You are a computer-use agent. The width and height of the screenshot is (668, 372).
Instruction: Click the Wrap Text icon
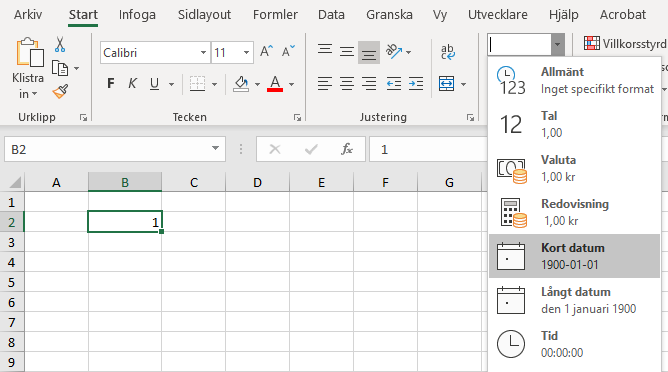[447, 52]
